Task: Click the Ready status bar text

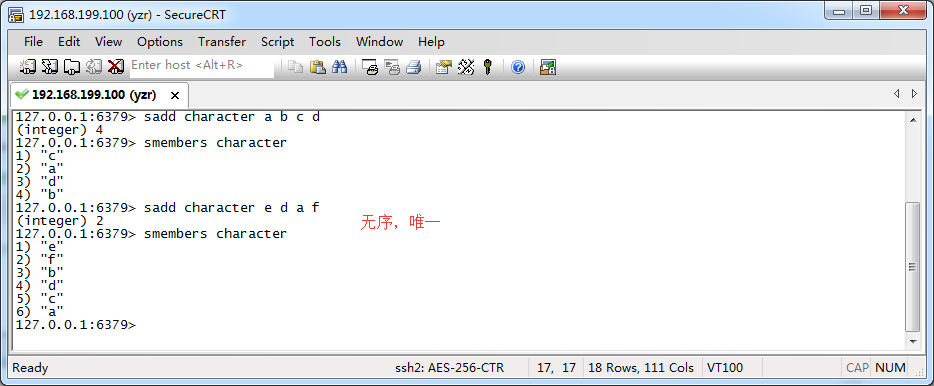Action: (x=30, y=368)
